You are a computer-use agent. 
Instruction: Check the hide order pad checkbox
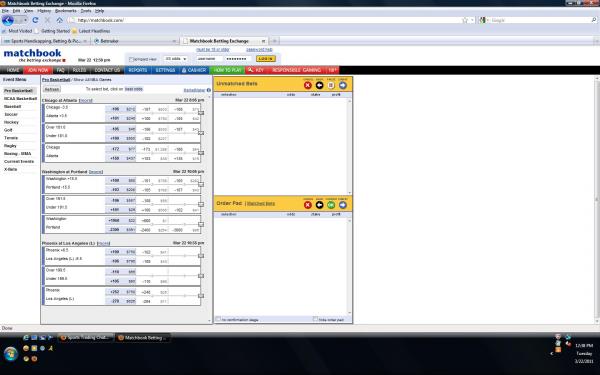coord(315,319)
